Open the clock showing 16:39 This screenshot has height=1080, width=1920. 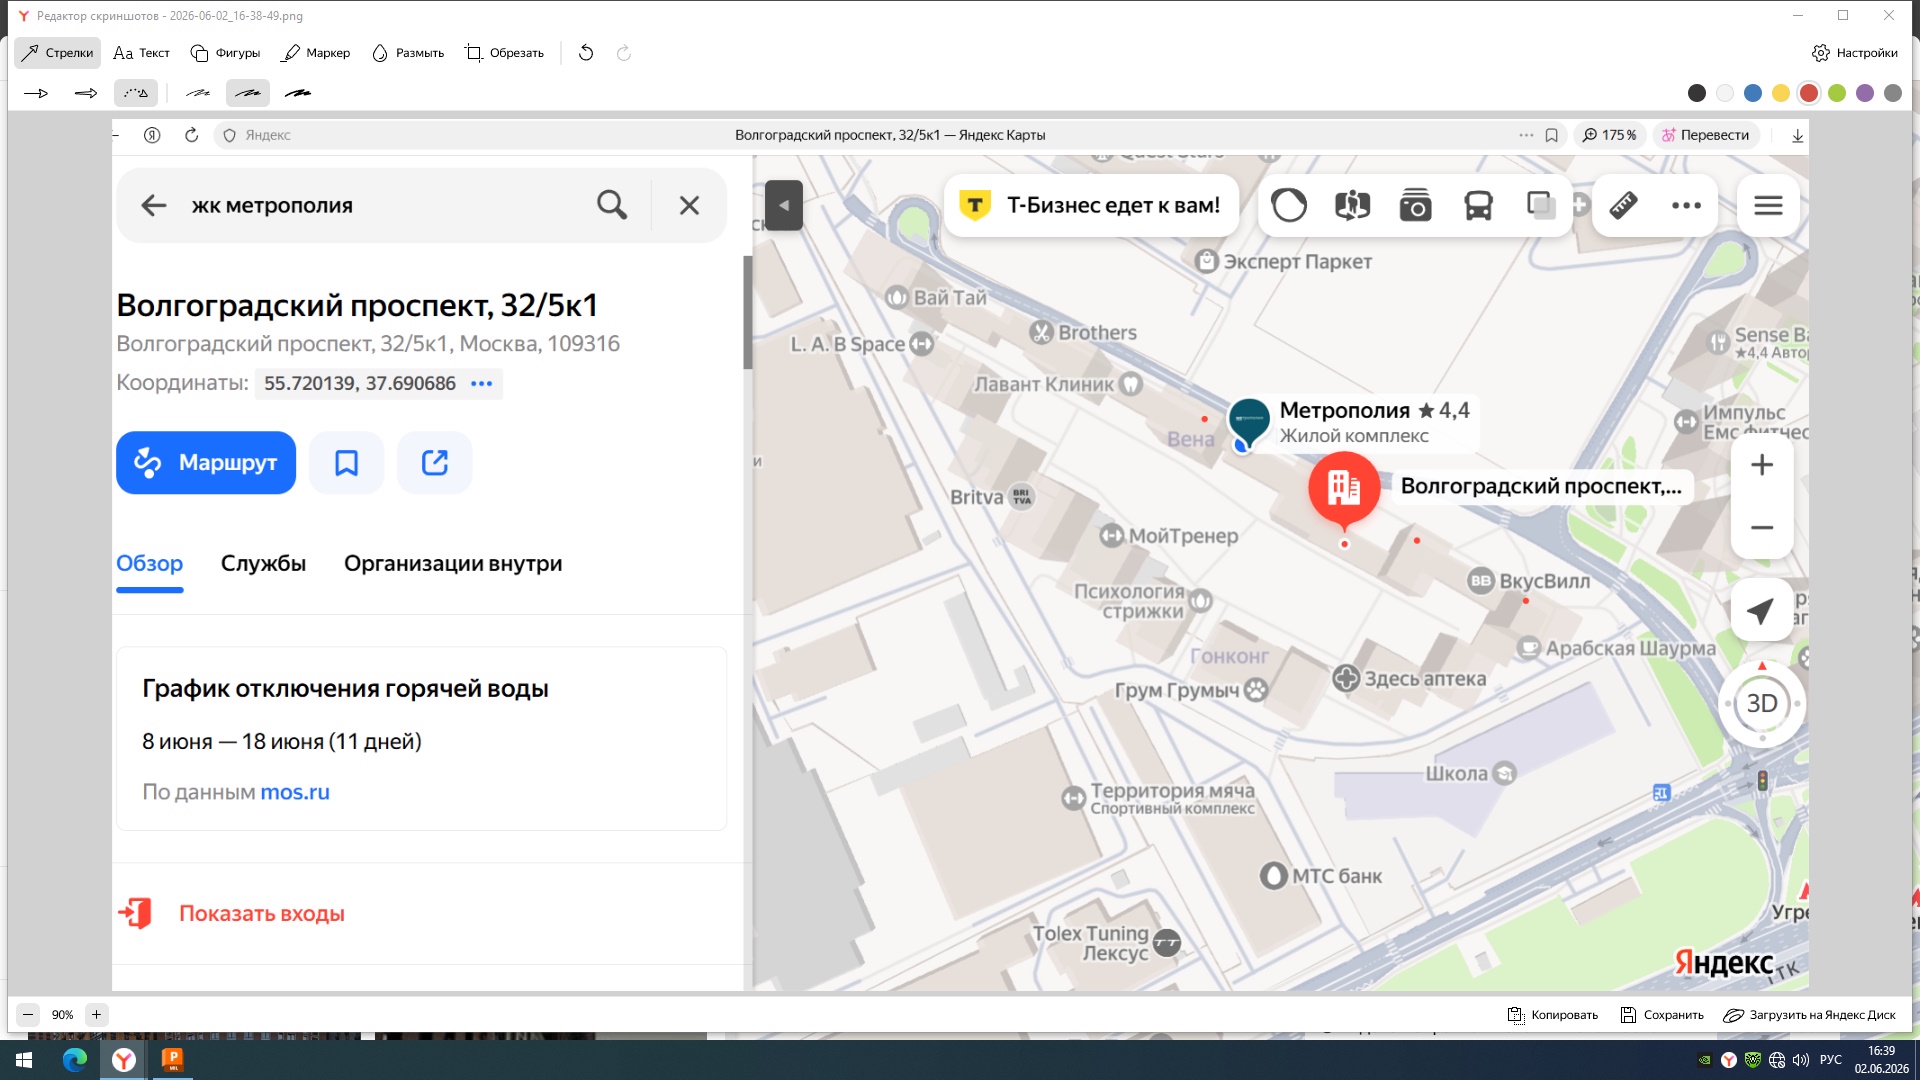[1881, 1060]
